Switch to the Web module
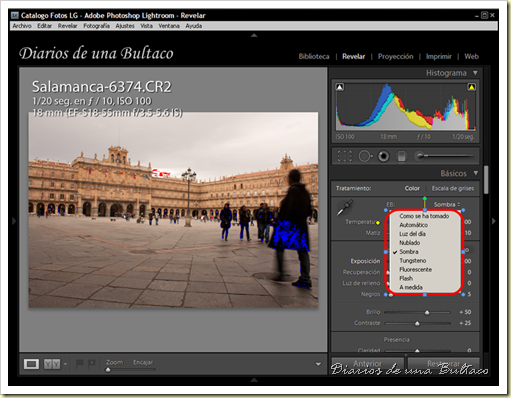The image size is (511, 398). [x=471, y=56]
